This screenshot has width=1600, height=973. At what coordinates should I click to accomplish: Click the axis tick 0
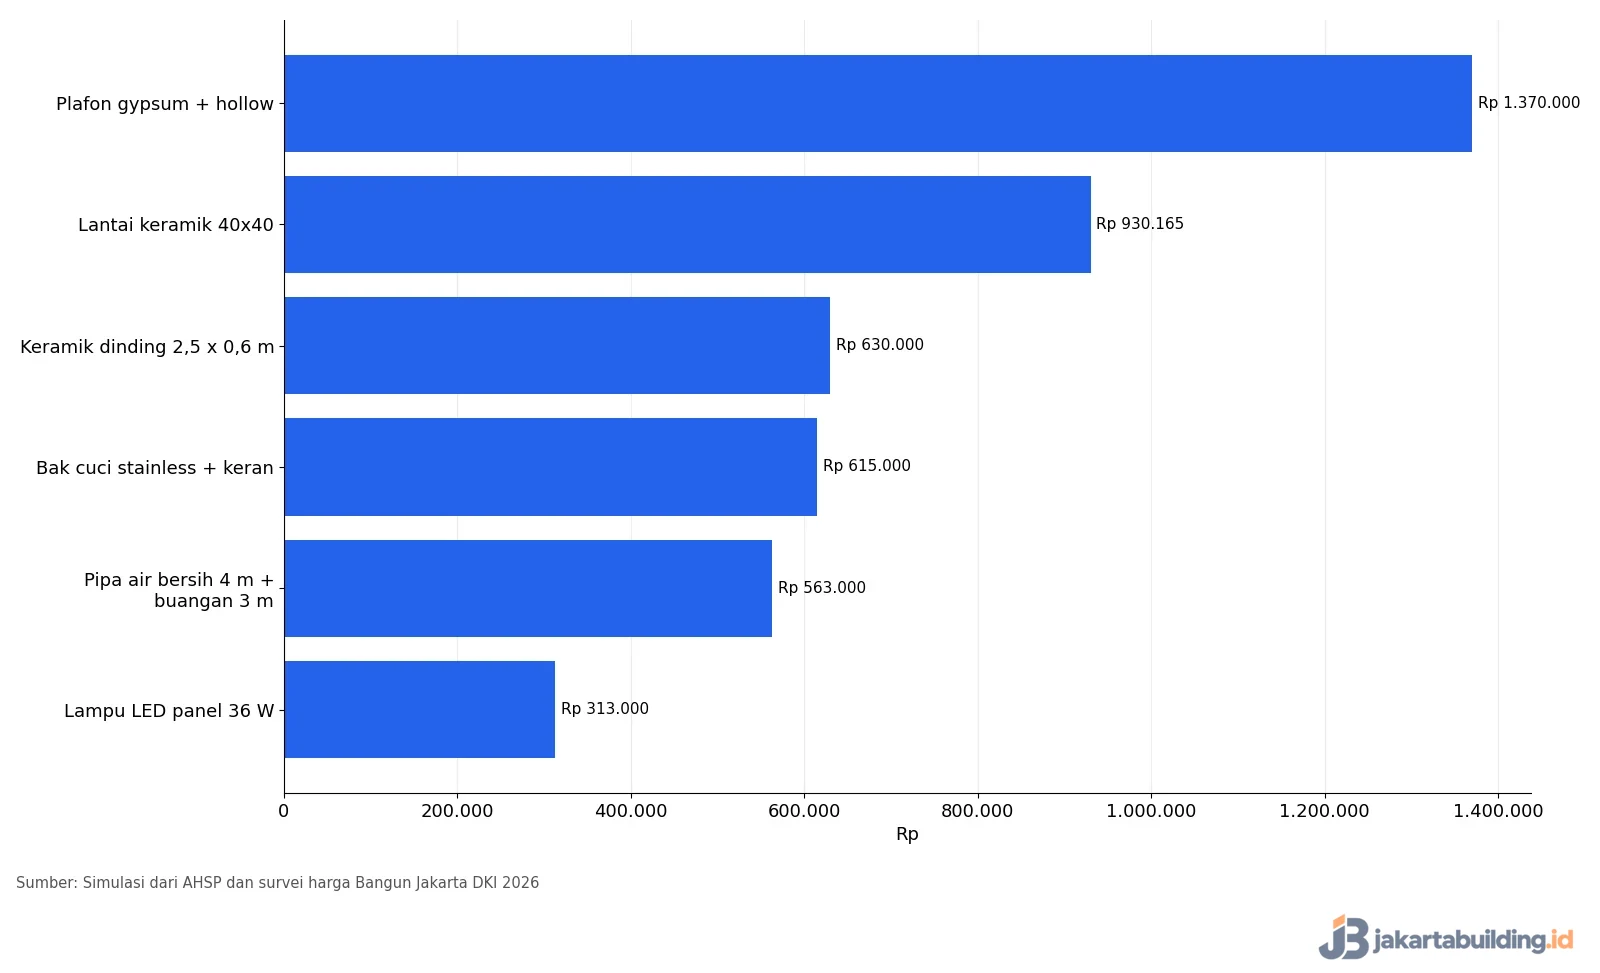coord(284,811)
